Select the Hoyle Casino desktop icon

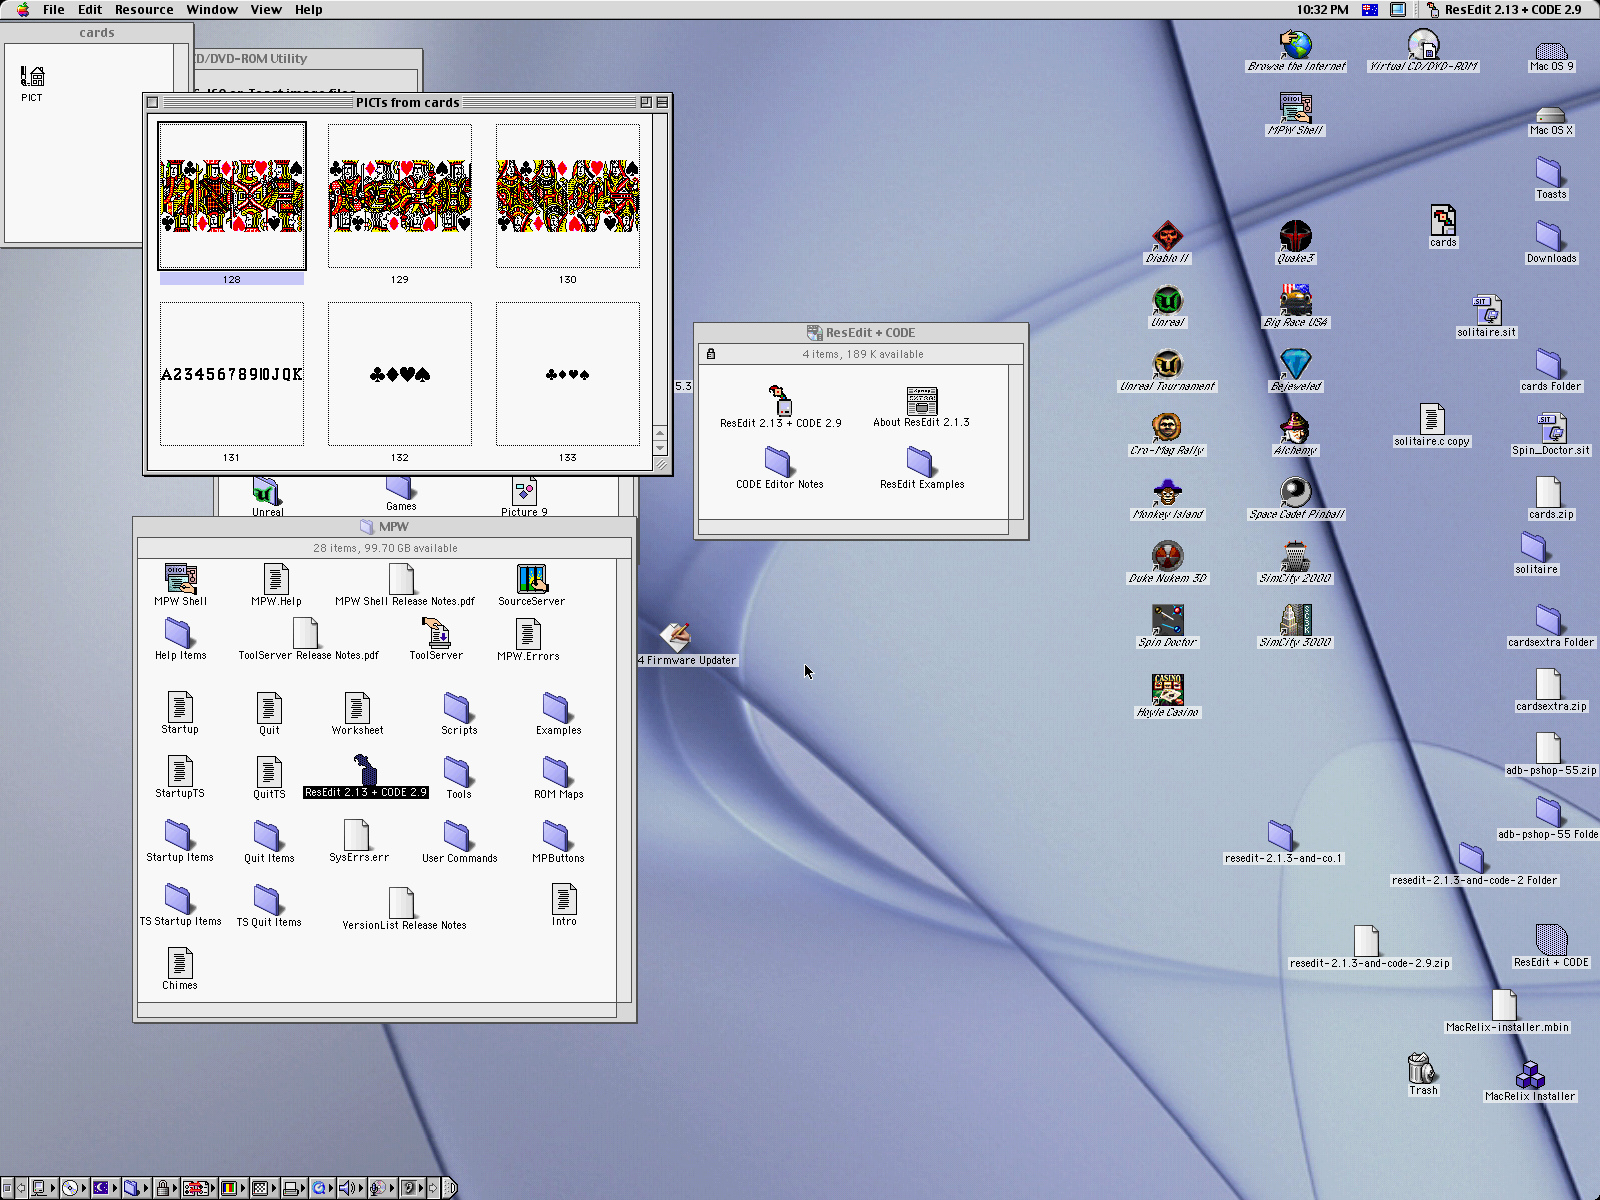pyautogui.click(x=1167, y=690)
